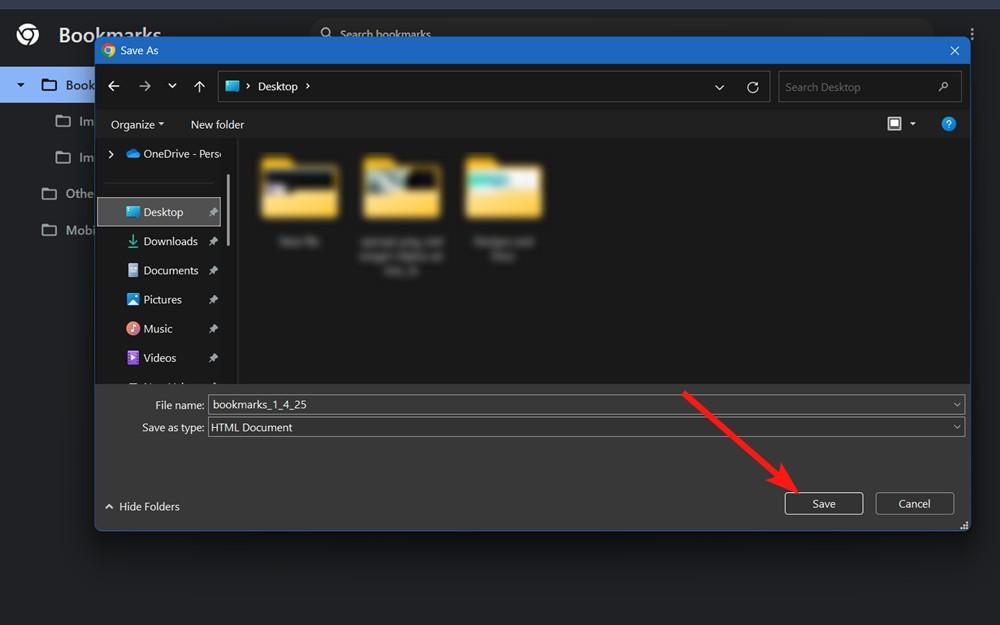Click Hide Folders

coord(142,506)
